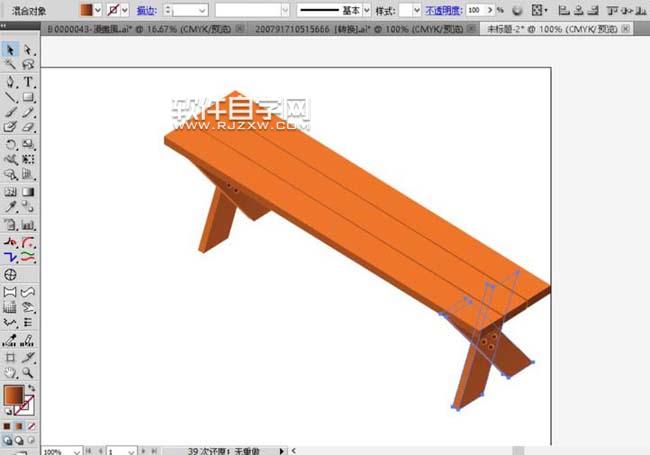Switch to the 0000043 .ai document tab
Viewport: 650px width, 455px height.
[x=139, y=29]
